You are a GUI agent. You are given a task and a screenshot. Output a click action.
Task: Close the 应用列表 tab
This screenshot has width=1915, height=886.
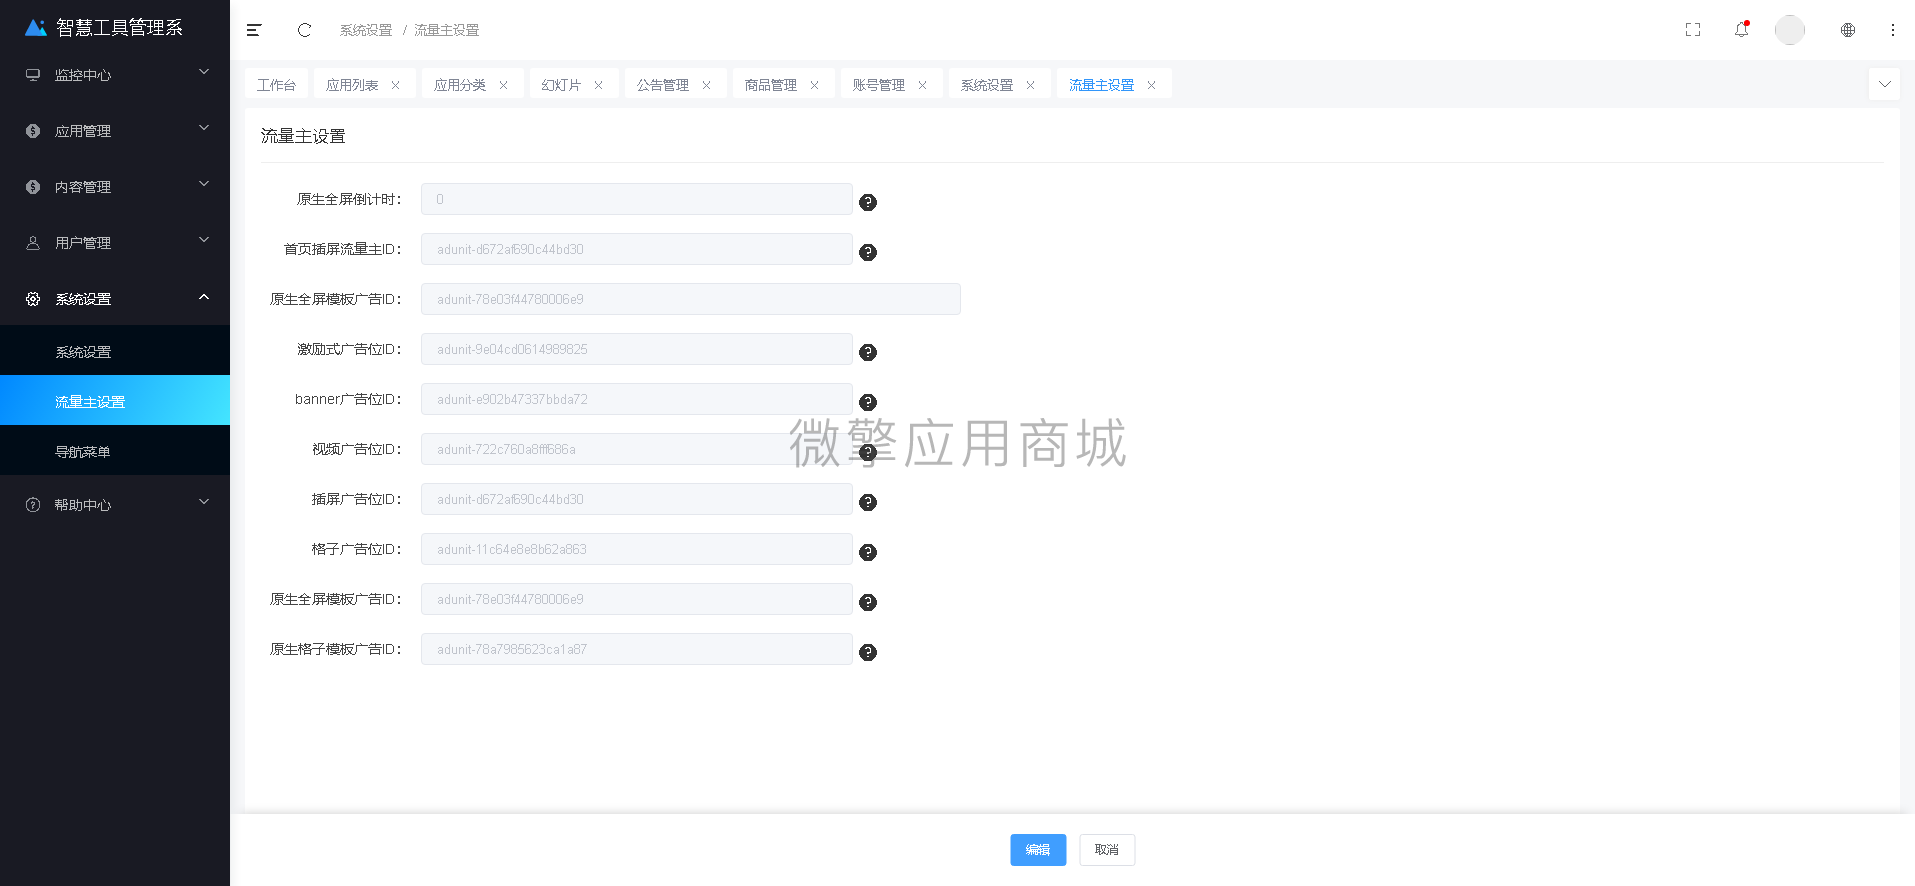click(x=396, y=85)
